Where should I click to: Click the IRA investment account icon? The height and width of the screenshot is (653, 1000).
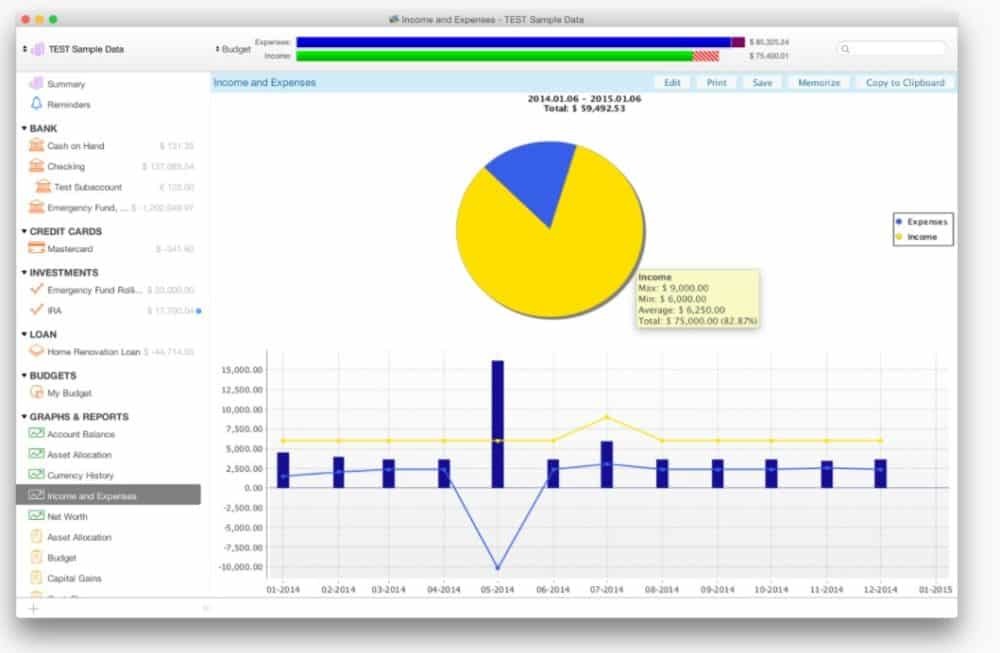point(37,311)
